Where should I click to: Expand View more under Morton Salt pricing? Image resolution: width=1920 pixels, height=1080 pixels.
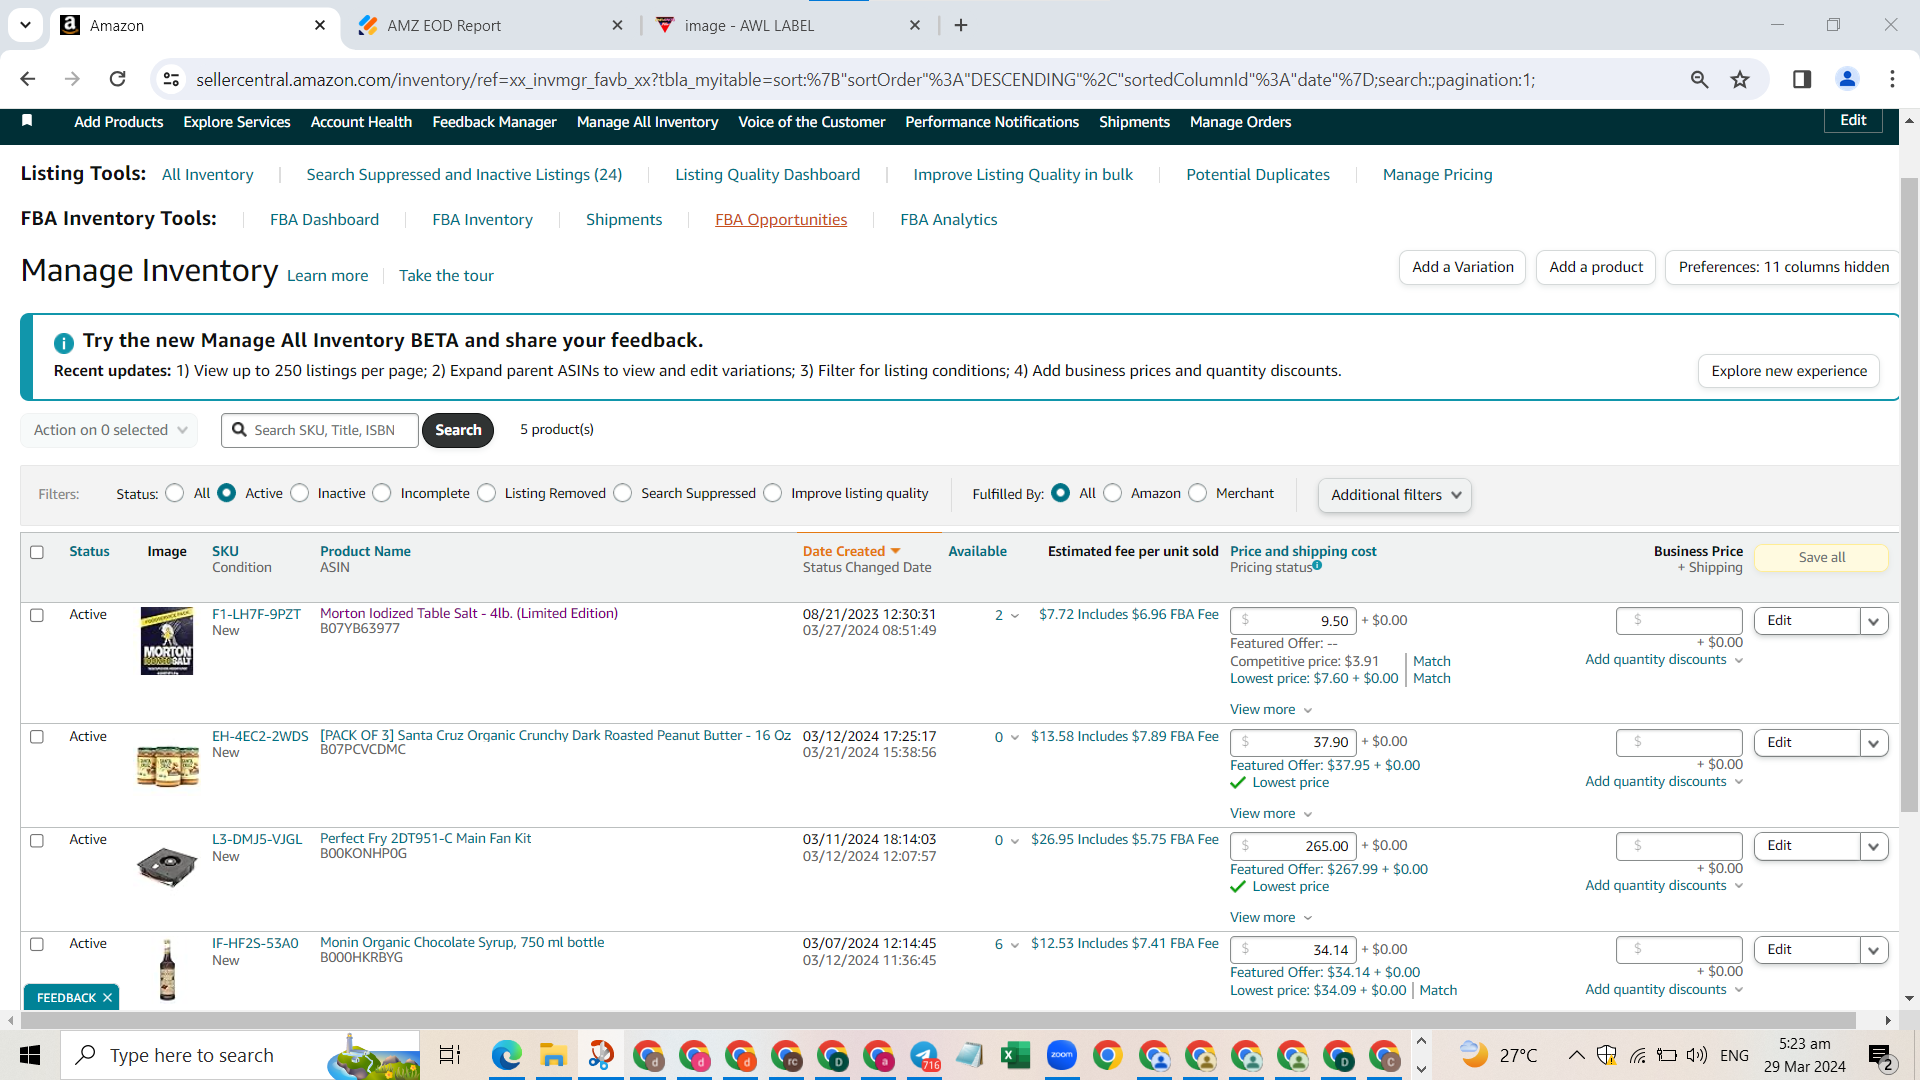point(1271,710)
